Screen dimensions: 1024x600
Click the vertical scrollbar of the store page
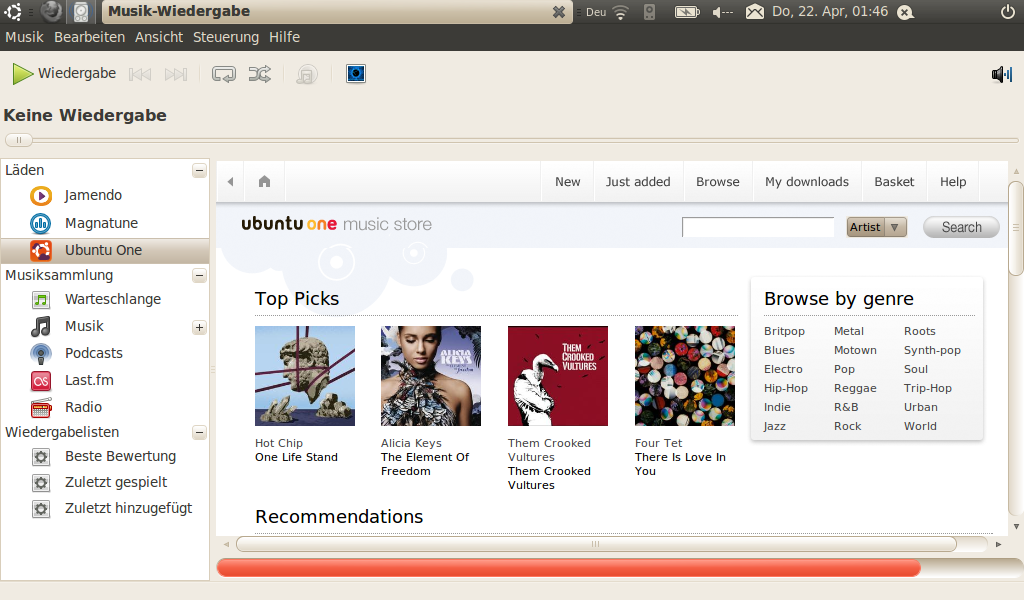point(1016,229)
